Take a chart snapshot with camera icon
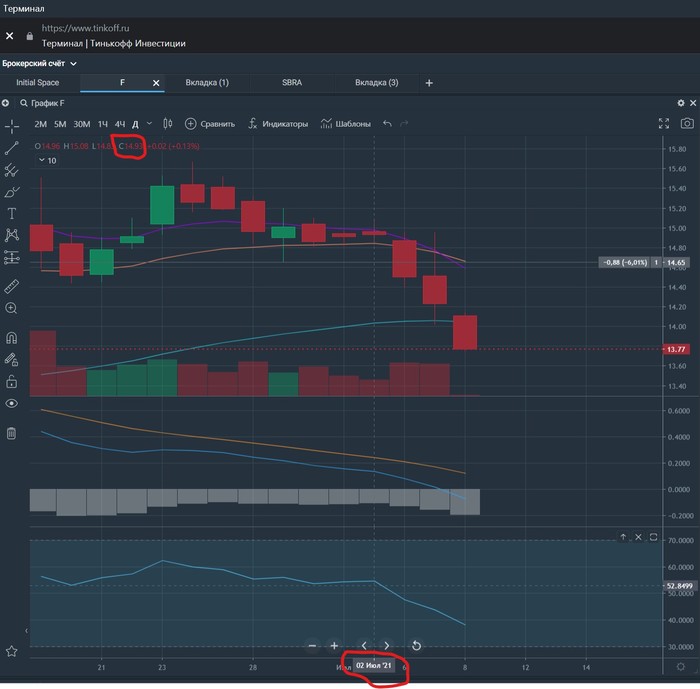The height and width of the screenshot is (689, 700). [687, 124]
